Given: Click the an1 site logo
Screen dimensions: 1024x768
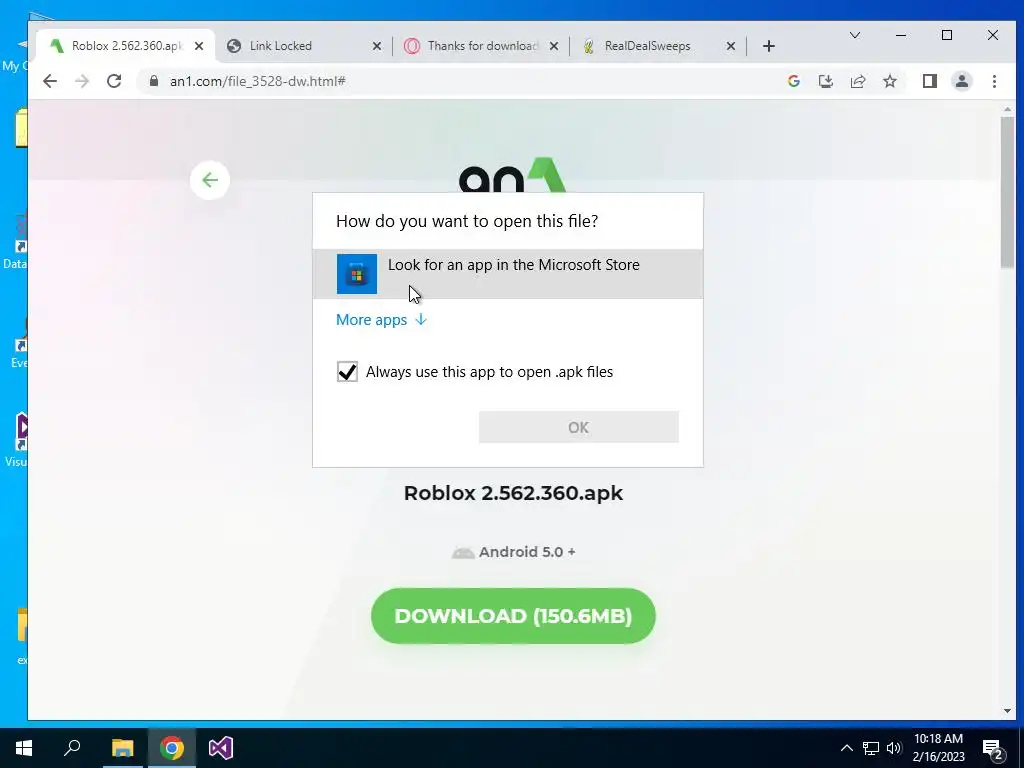Looking at the screenshot, I should 512,175.
